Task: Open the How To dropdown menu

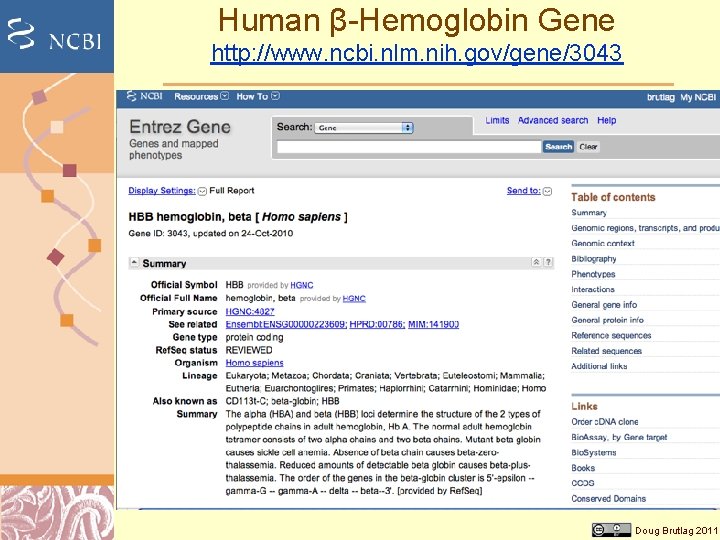Action: pos(258,96)
